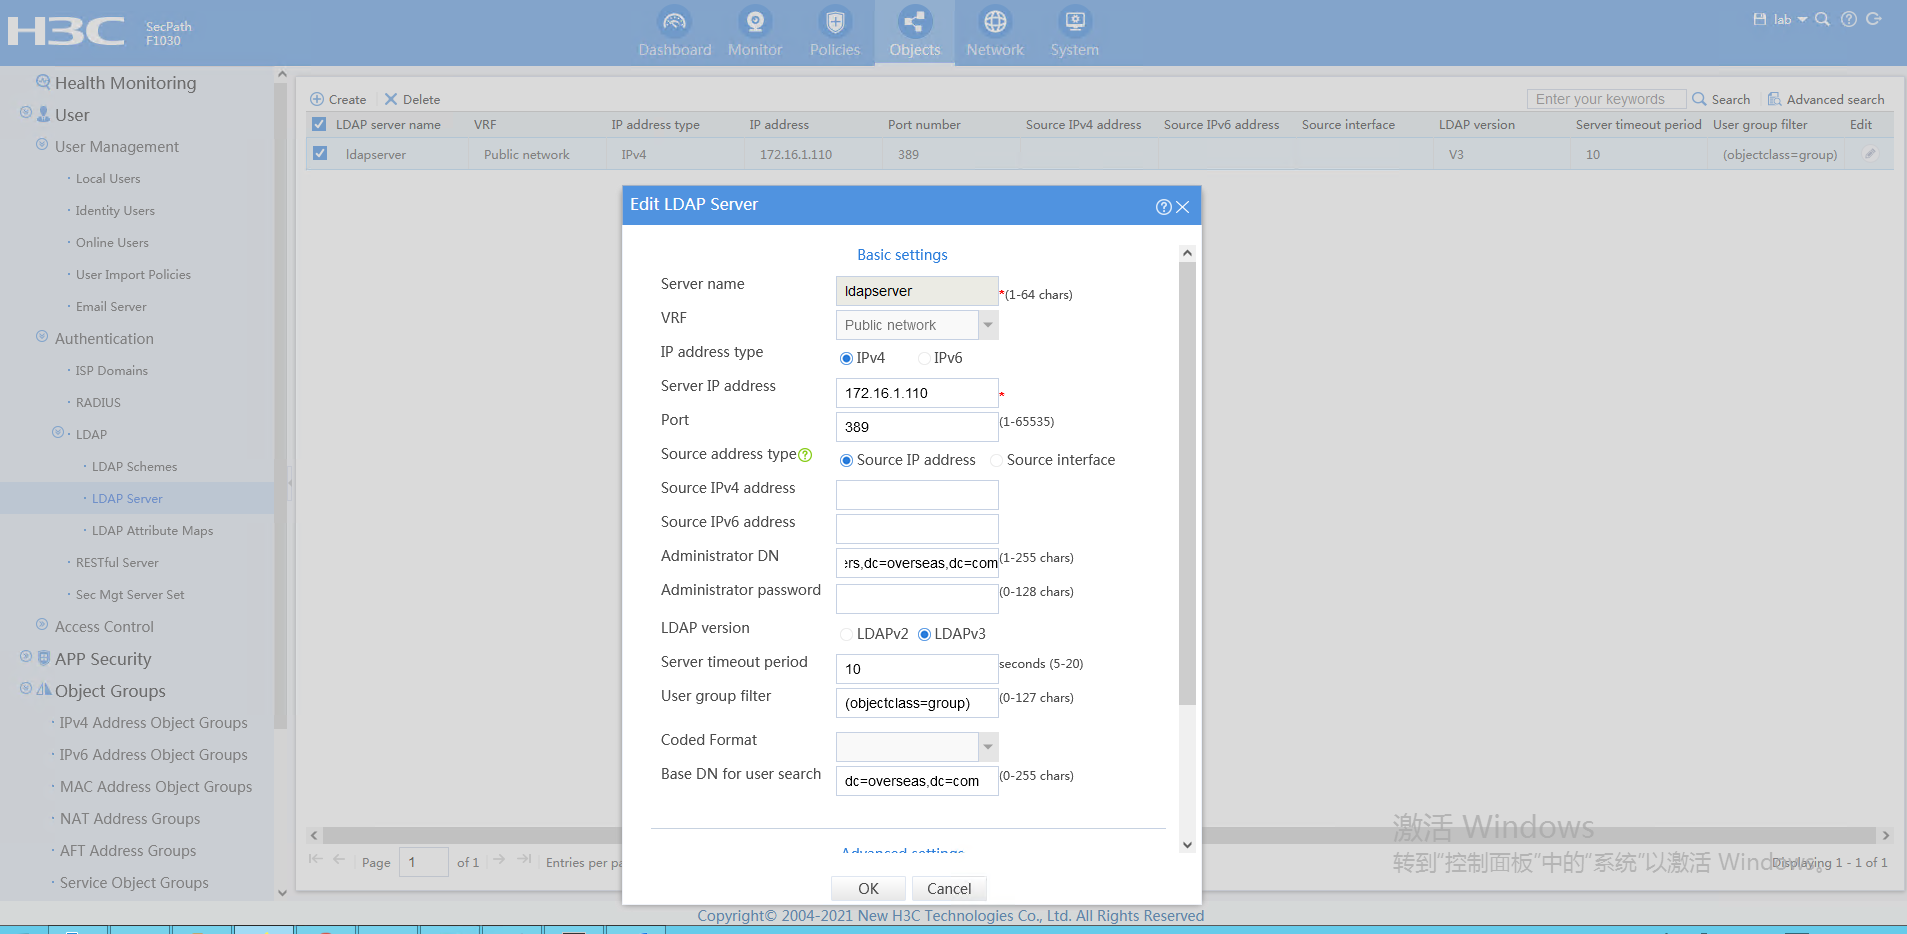Click the logout icon in header
Screen dimensions: 1907x934
click(1874, 19)
